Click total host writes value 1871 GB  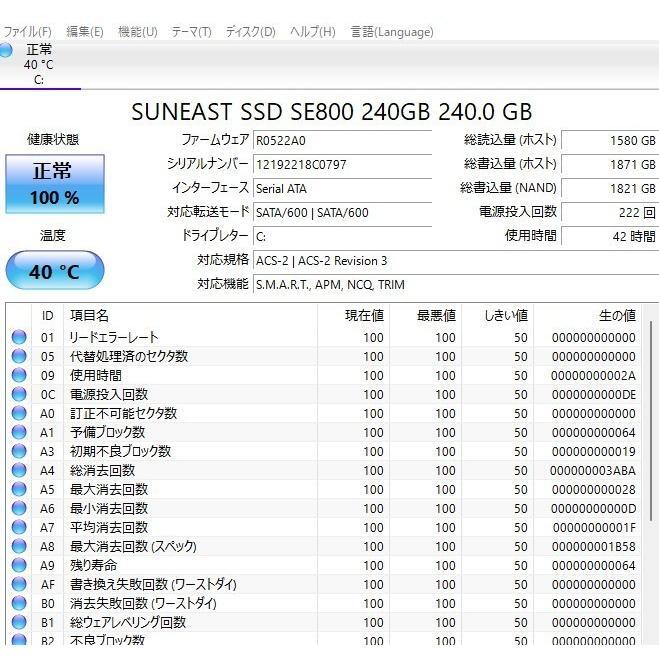tap(610, 164)
